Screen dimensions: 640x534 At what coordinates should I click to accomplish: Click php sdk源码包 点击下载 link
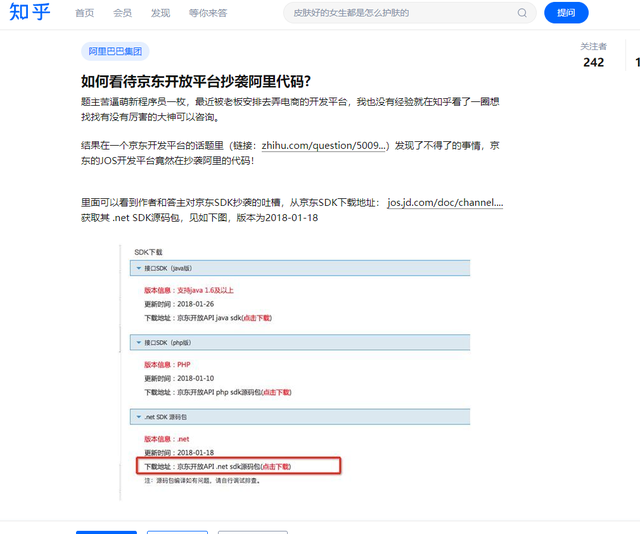point(276,392)
